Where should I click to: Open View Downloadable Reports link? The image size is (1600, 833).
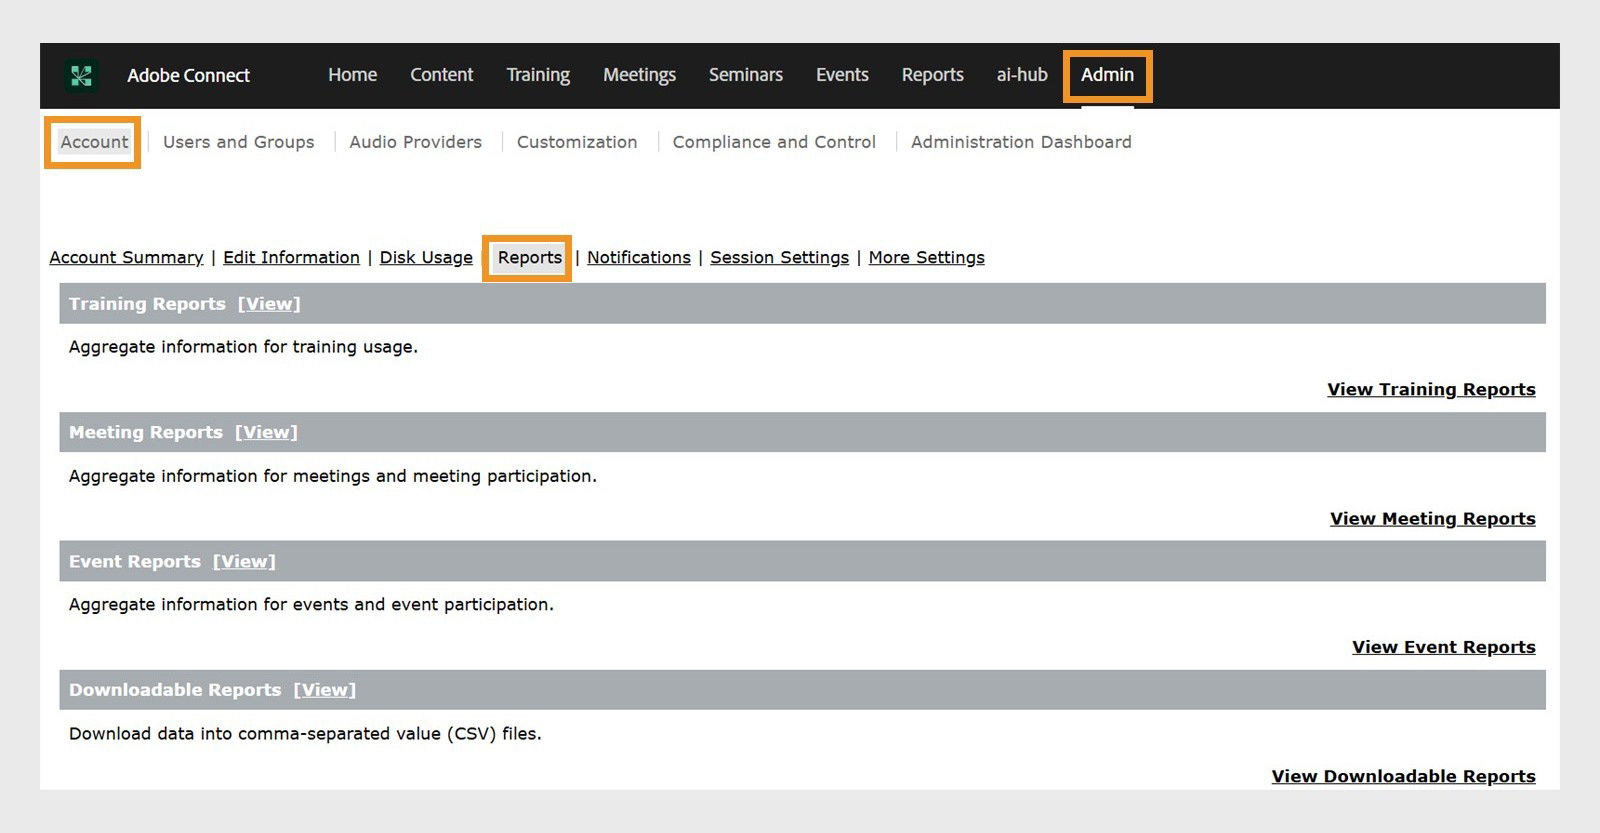click(x=1403, y=777)
